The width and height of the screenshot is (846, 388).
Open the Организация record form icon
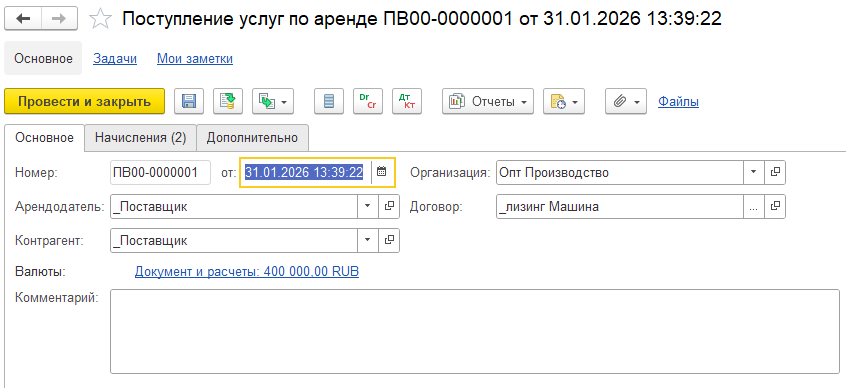[x=775, y=173]
